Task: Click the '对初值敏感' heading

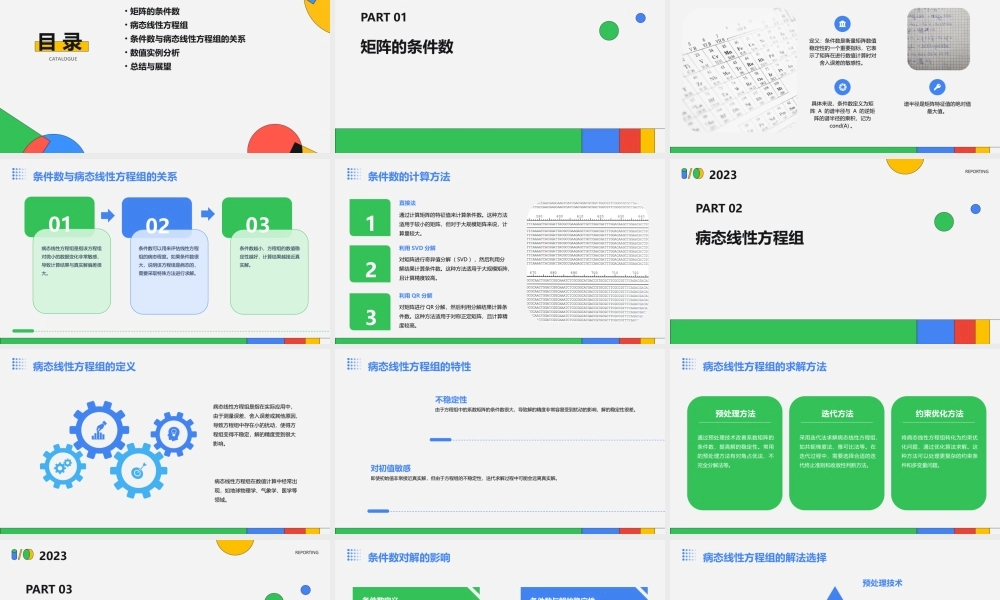Action: tap(390, 468)
